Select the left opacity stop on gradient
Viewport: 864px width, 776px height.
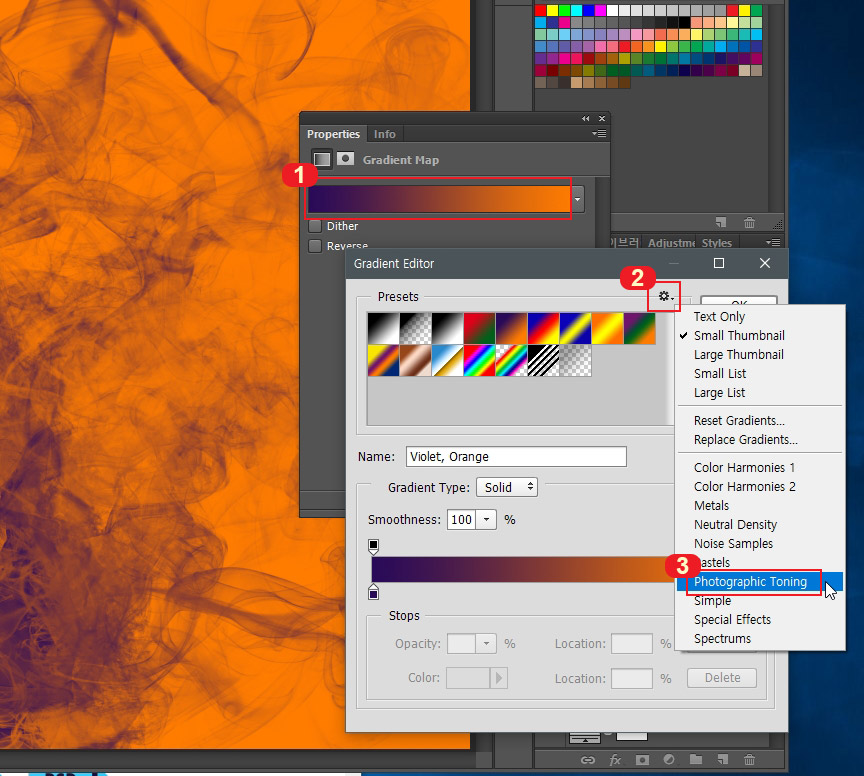373,546
